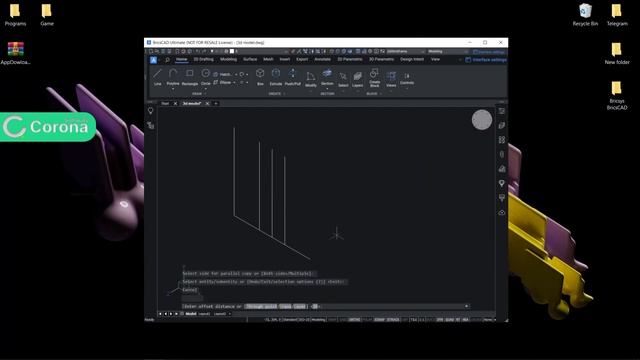640x360 pixels.
Task: Select the Line drawing tool
Action: pyautogui.click(x=158, y=77)
